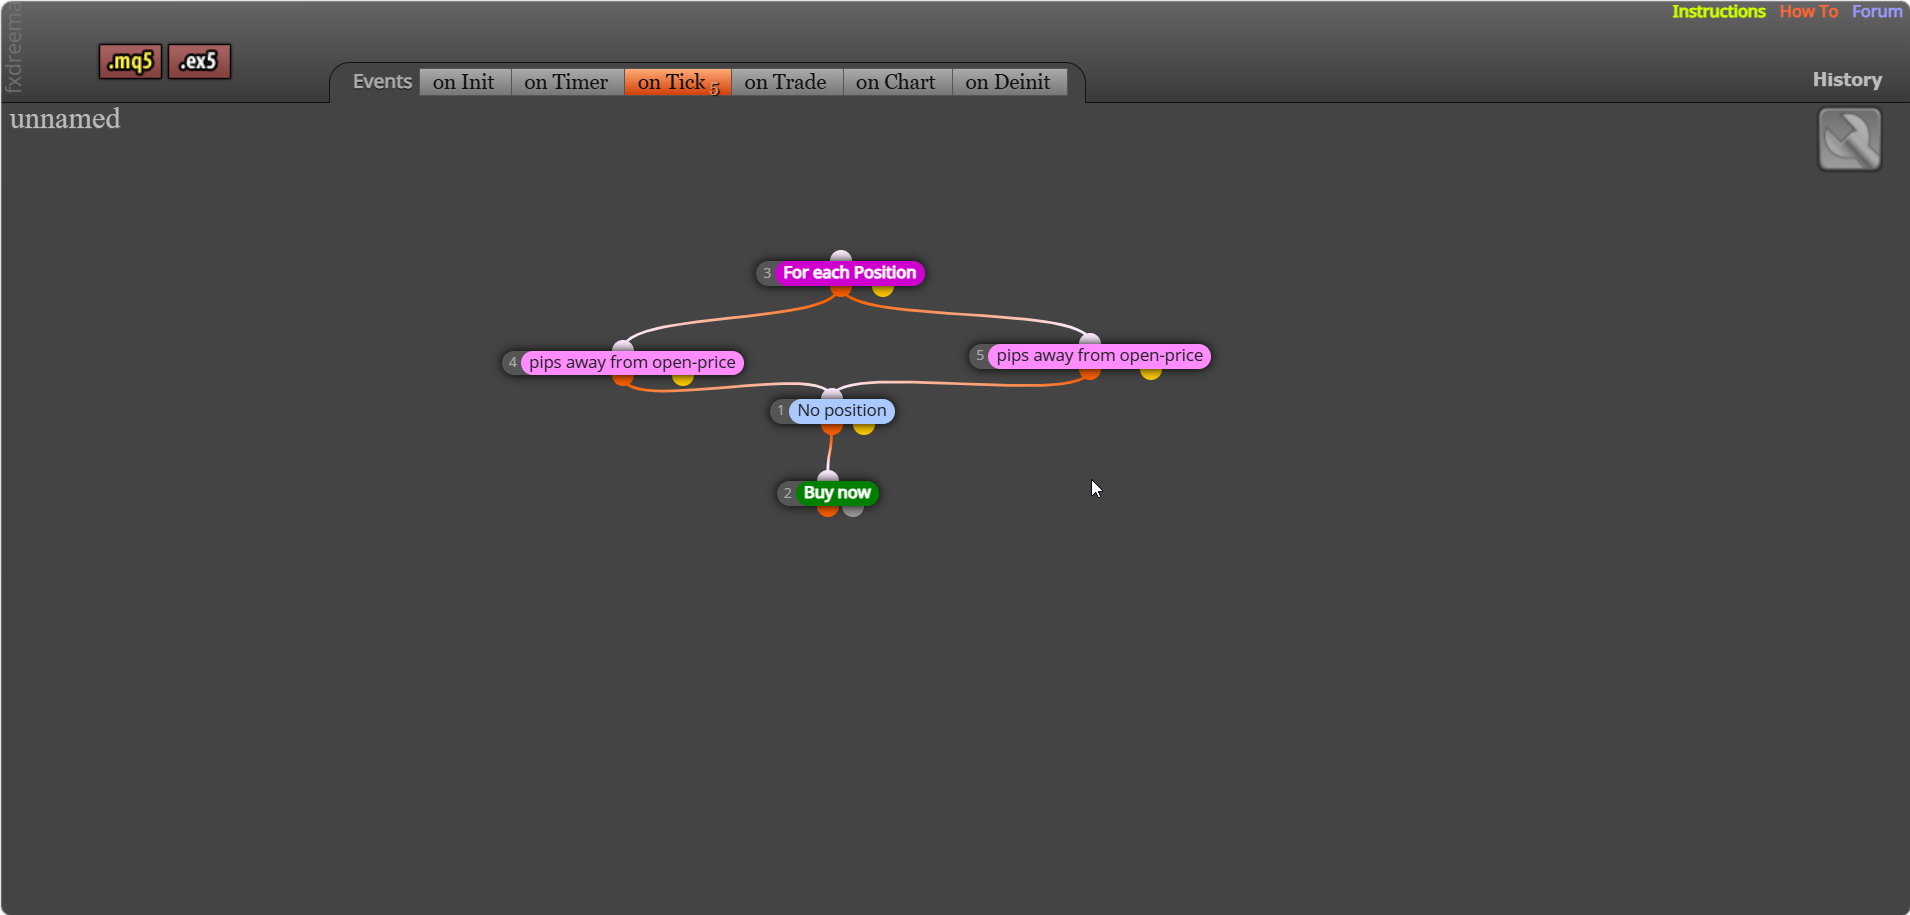This screenshot has width=1910, height=915.
Task: Click top input connector of Buy now
Action: click(828, 477)
